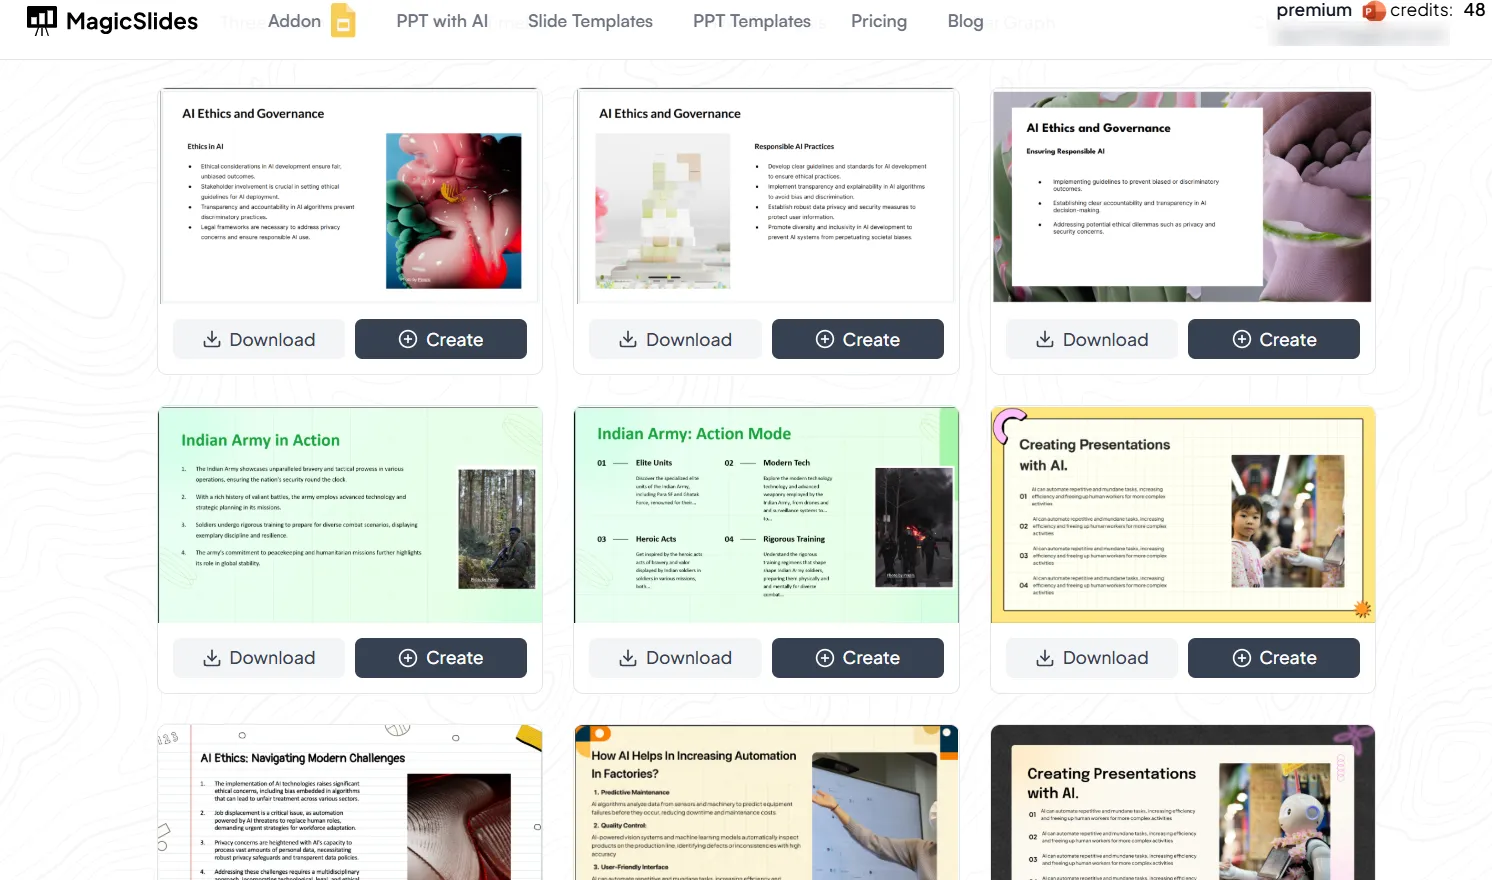Download the "Ethics in AI" slide
The width and height of the screenshot is (1492, 880).
click(x=259, y=339)
